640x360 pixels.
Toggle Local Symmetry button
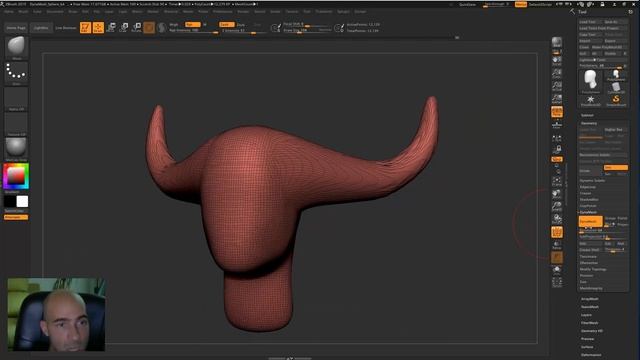(x=557, y=139)
